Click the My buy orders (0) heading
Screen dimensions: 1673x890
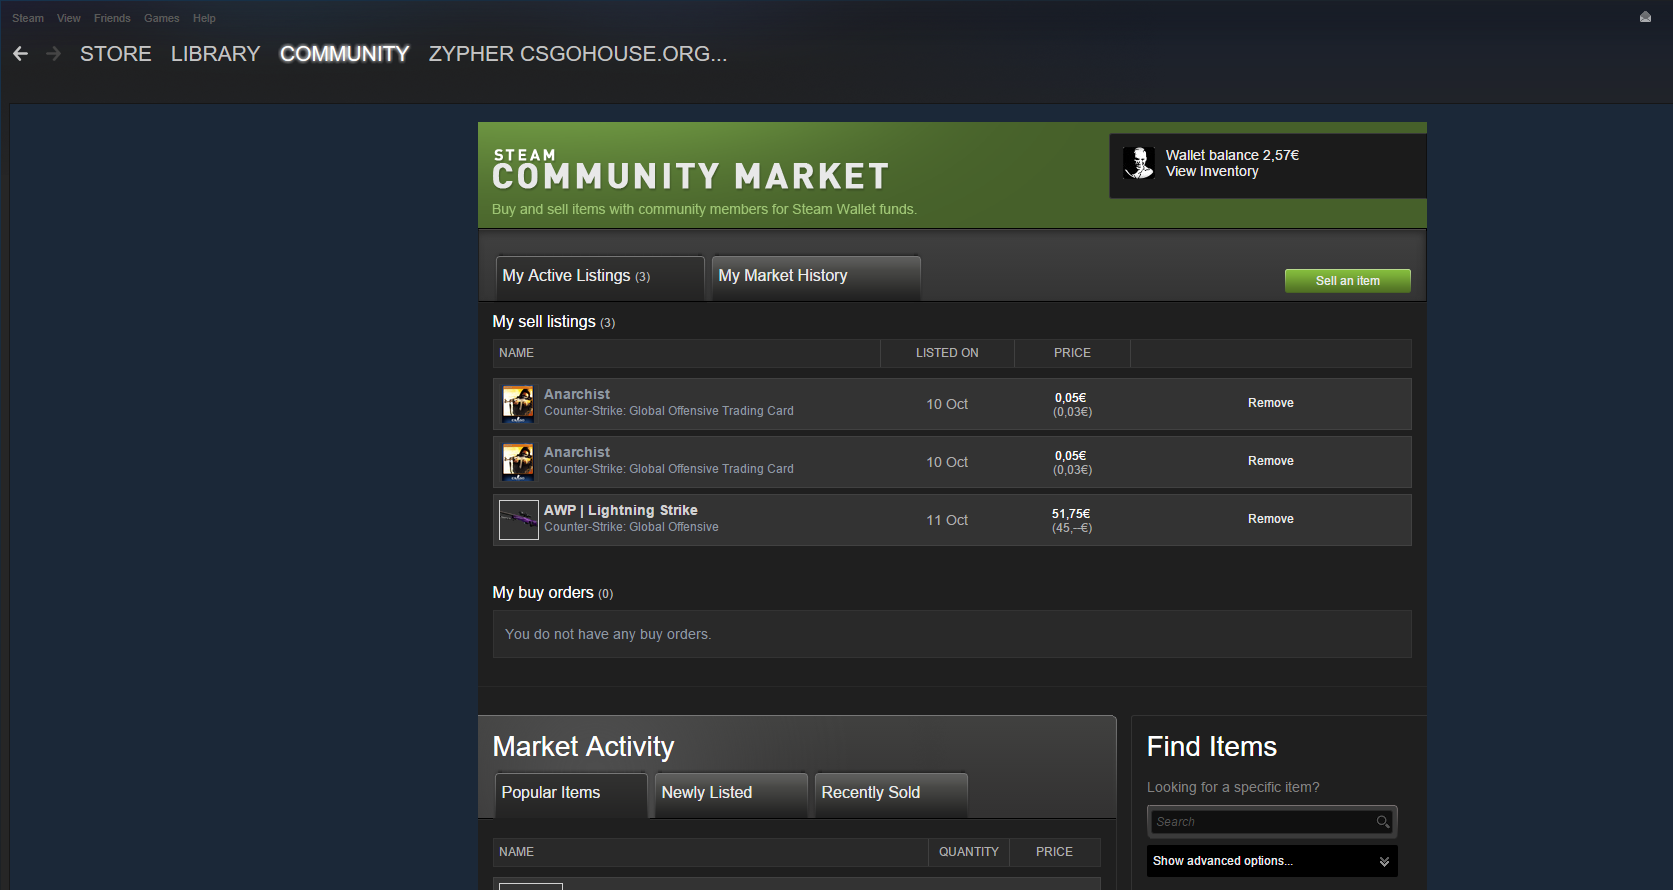[553, 593]
